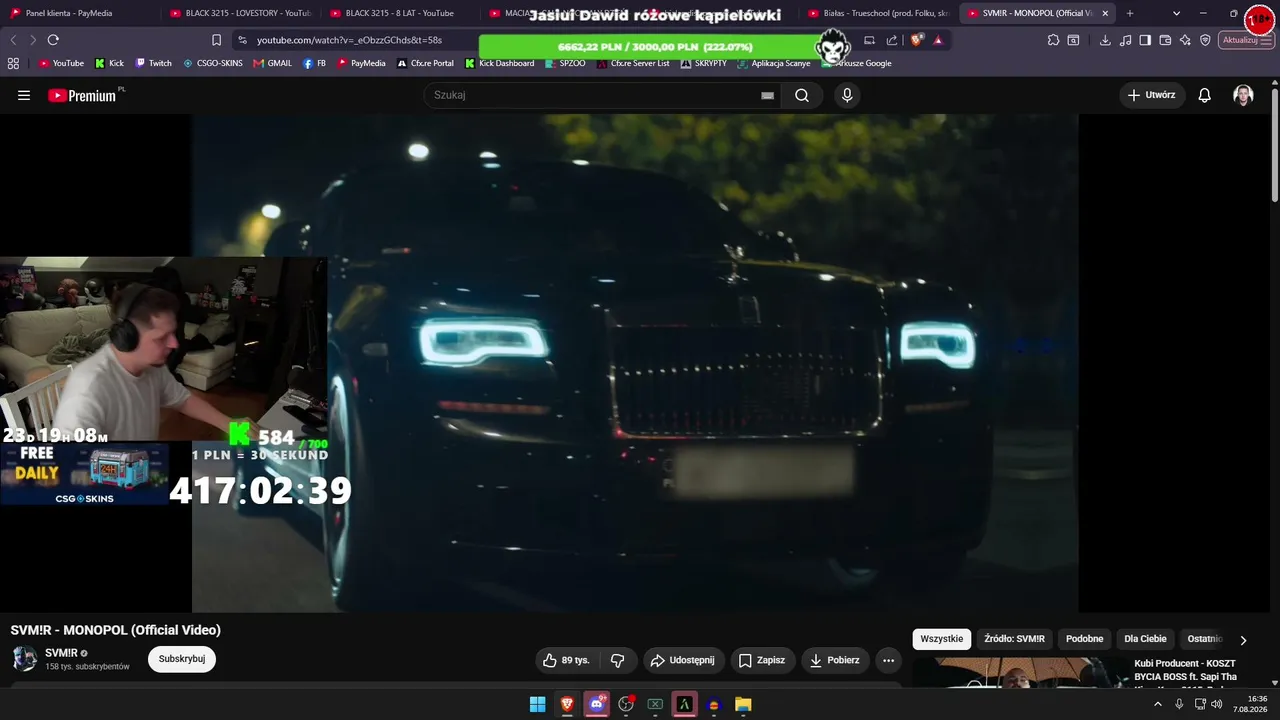Image resolution: width=1280 pixels, height=720 pixels.
Task: Open the tab search dropdown arrow
Action: [x=1176, y=13]
